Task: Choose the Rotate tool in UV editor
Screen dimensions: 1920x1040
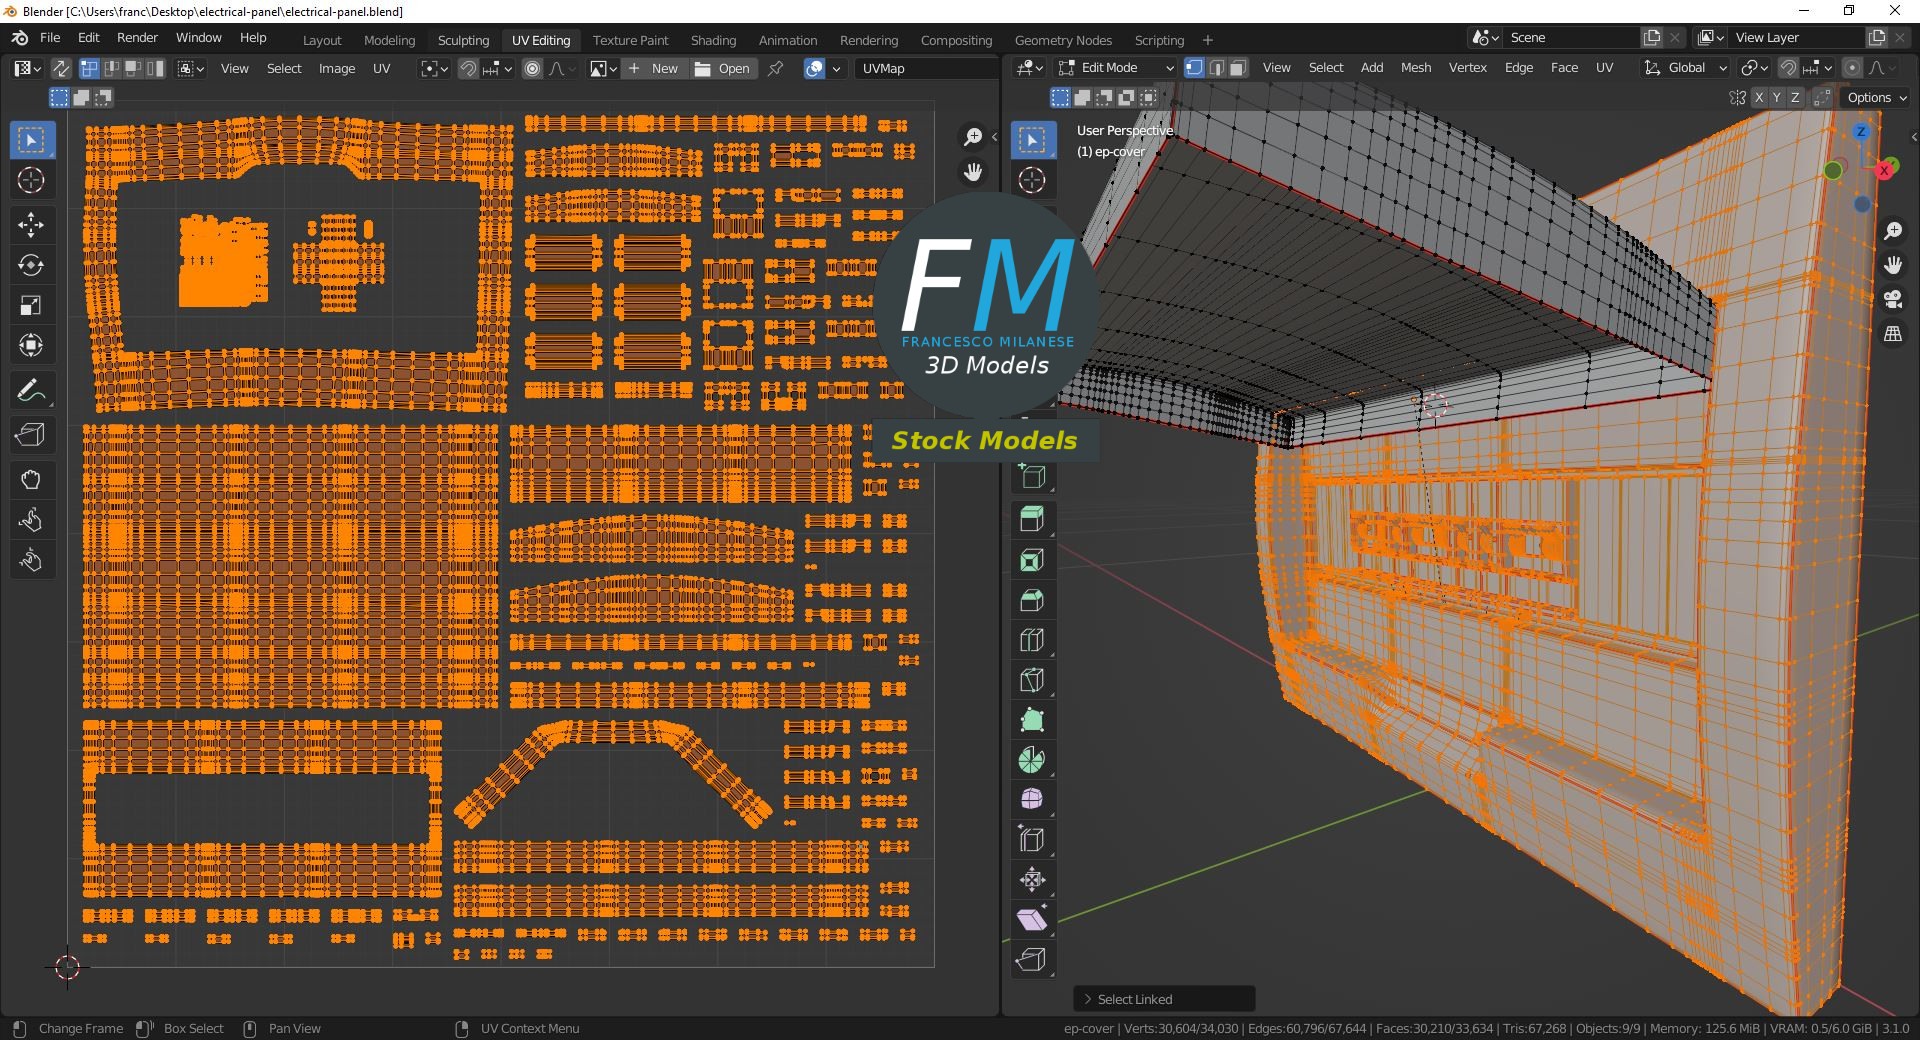Action: pos(31,265)
